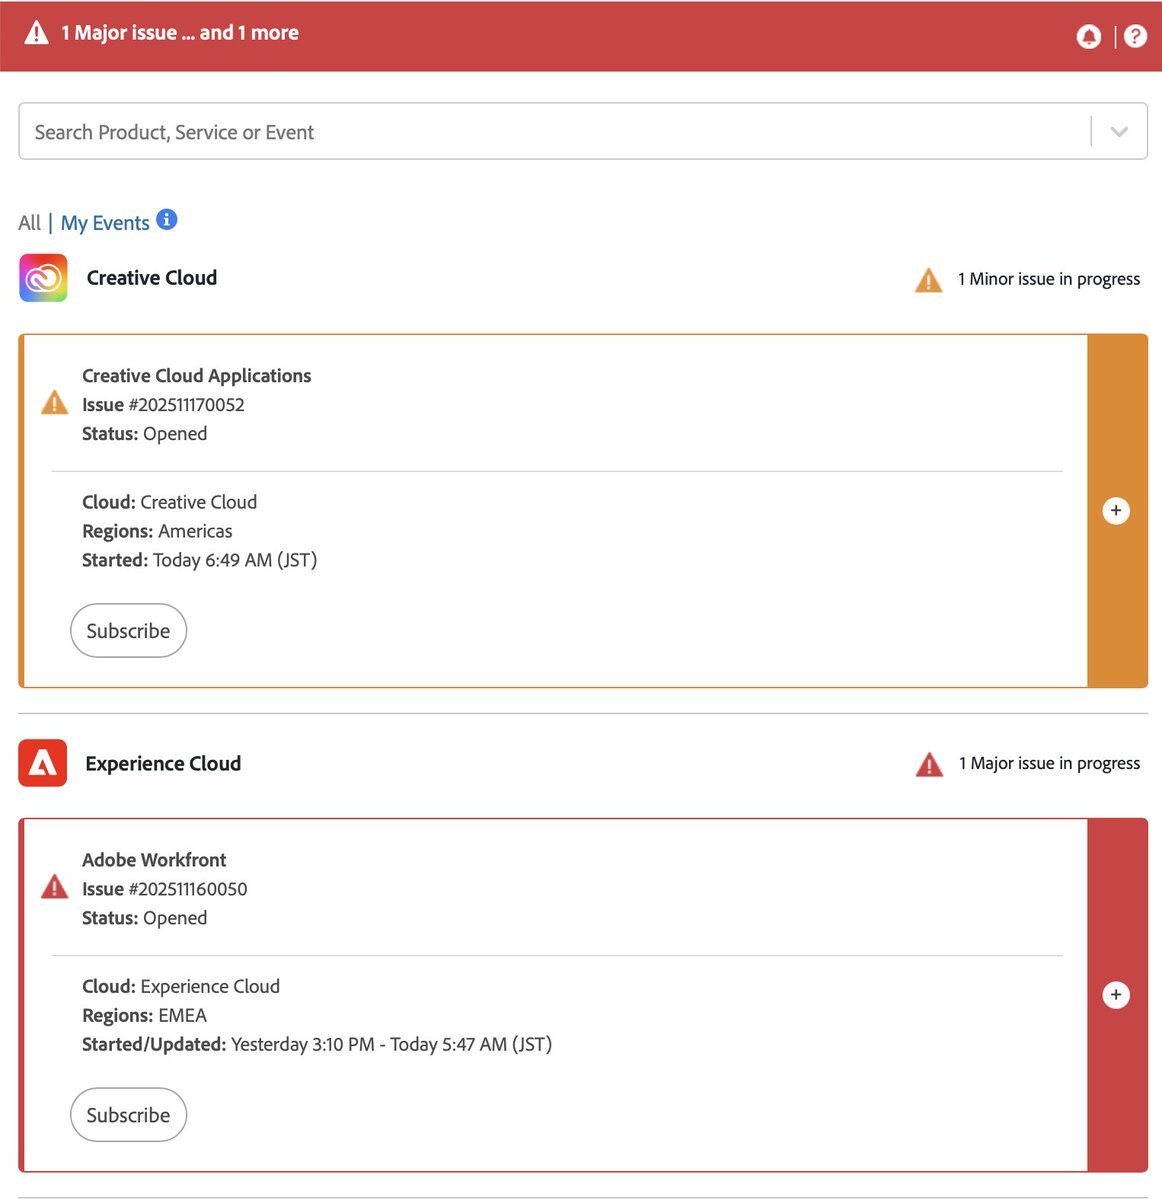The width and height of the screenshot is (1162, 1200).
Task: Click 'Cloud: Creative Cloud' line
Action: click(170, 502)
